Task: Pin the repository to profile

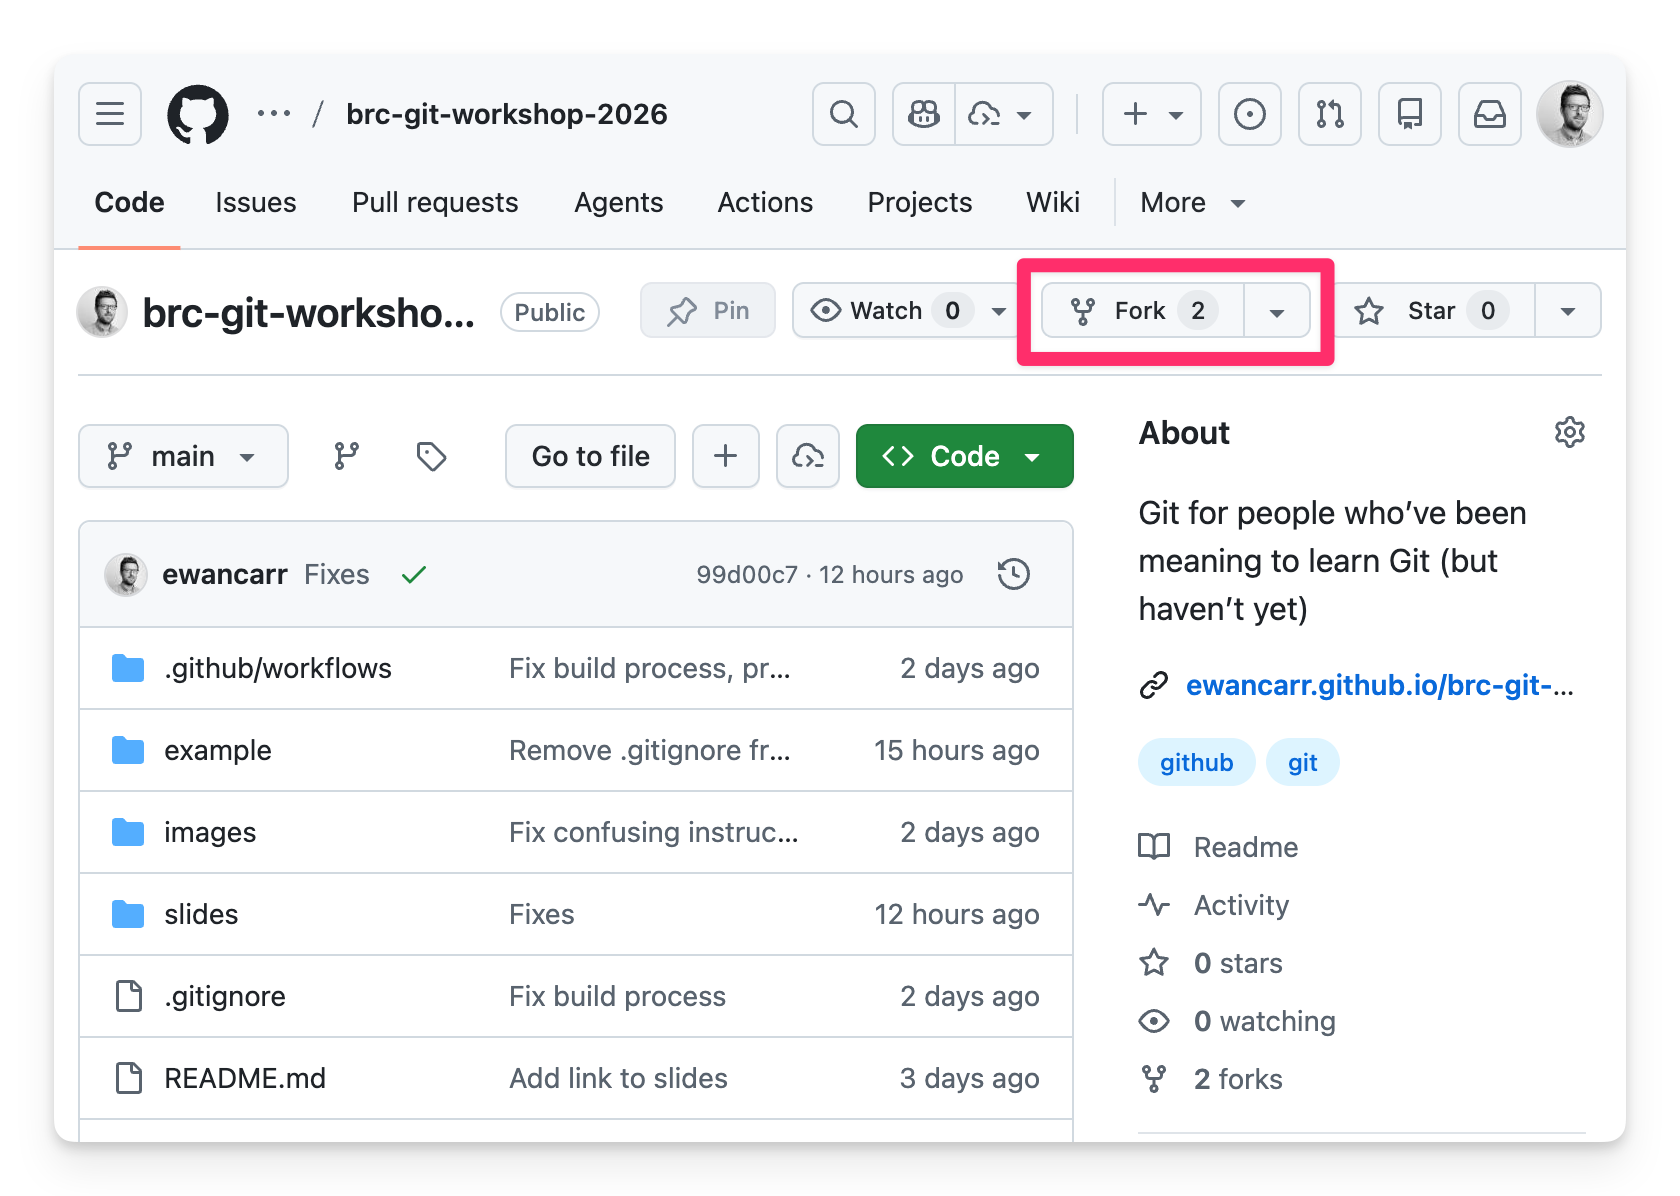Action: click(708, 311)
